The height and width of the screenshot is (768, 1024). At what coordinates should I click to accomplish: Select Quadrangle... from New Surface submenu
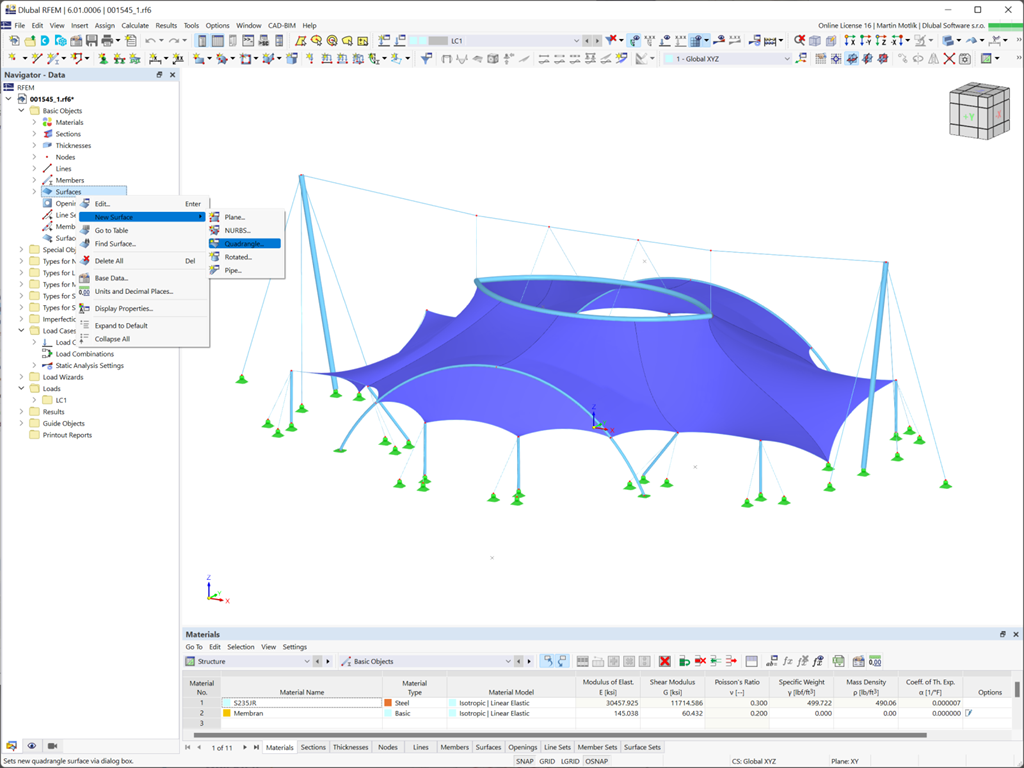(245, 244)
